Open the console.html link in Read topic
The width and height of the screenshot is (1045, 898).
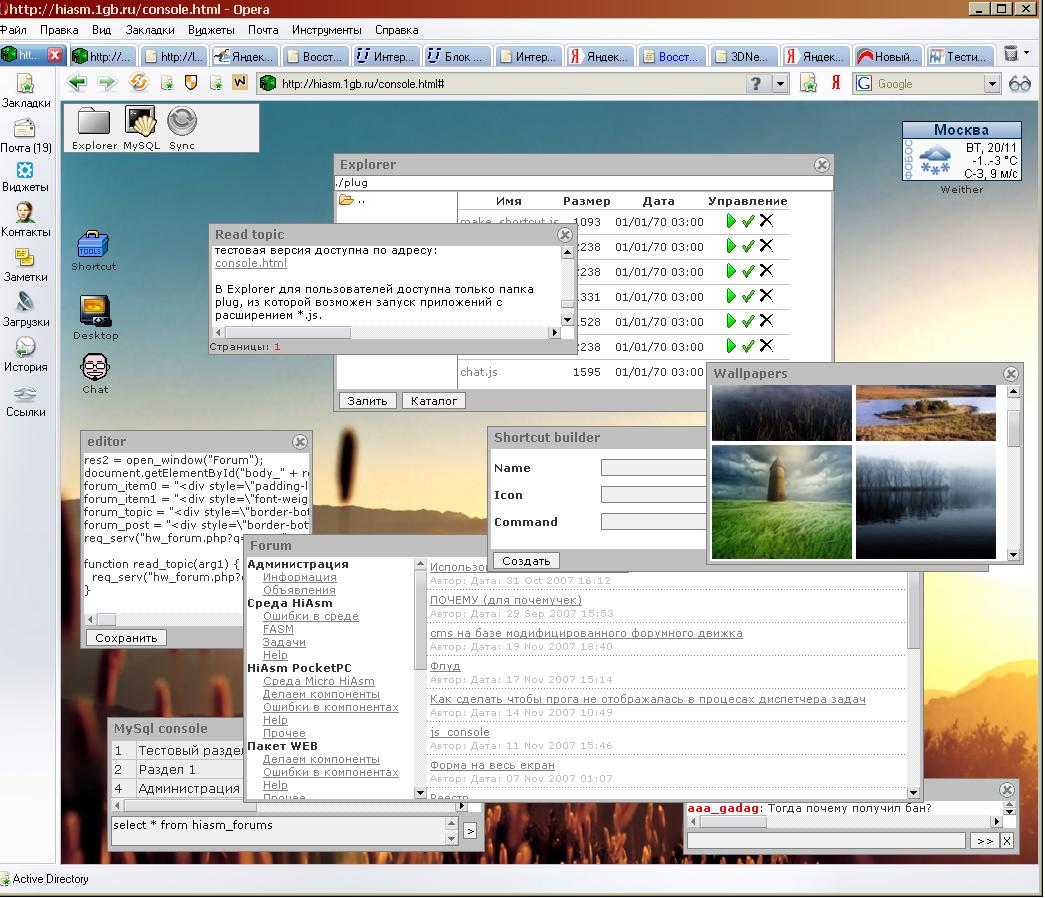click(x=251, y=263)
